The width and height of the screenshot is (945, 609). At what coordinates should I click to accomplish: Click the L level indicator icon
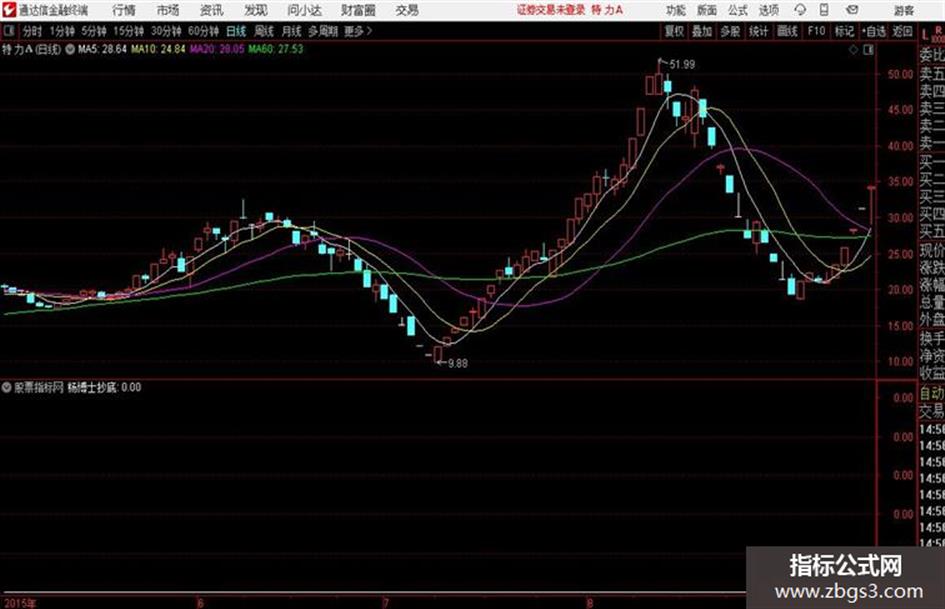[x=925, y=34]
